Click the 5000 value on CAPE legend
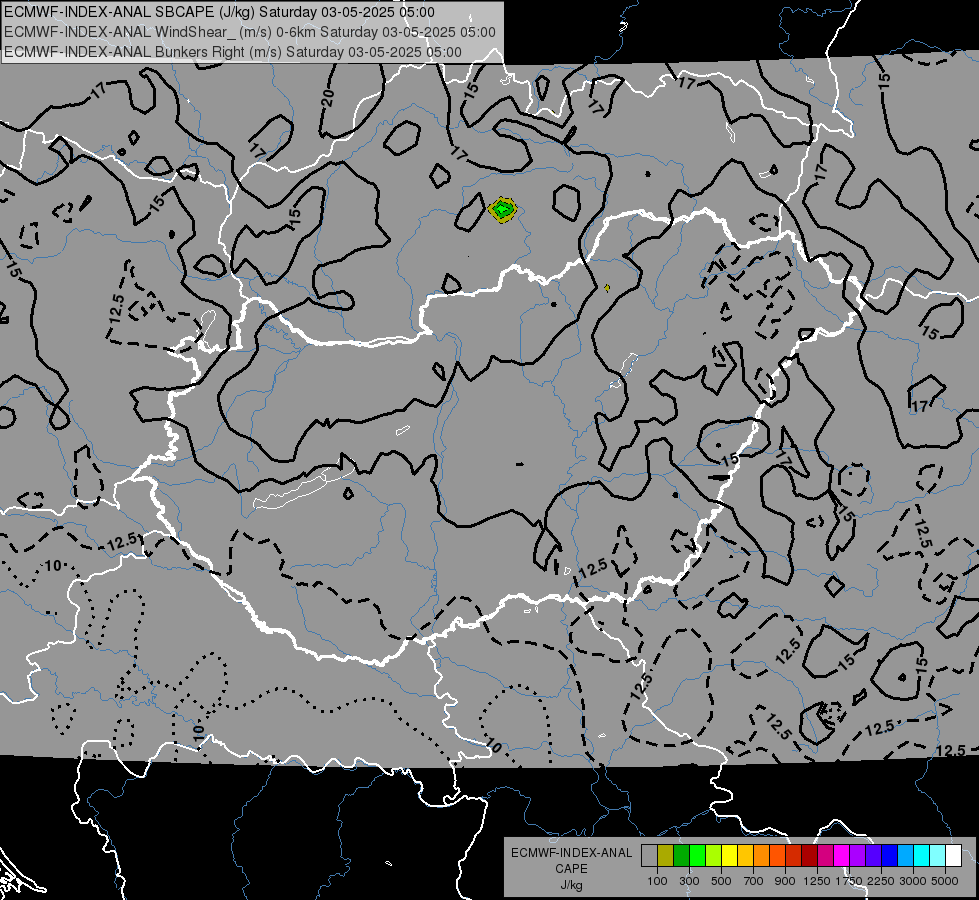Viewport: 979px width, 900px height. [945, 881]
